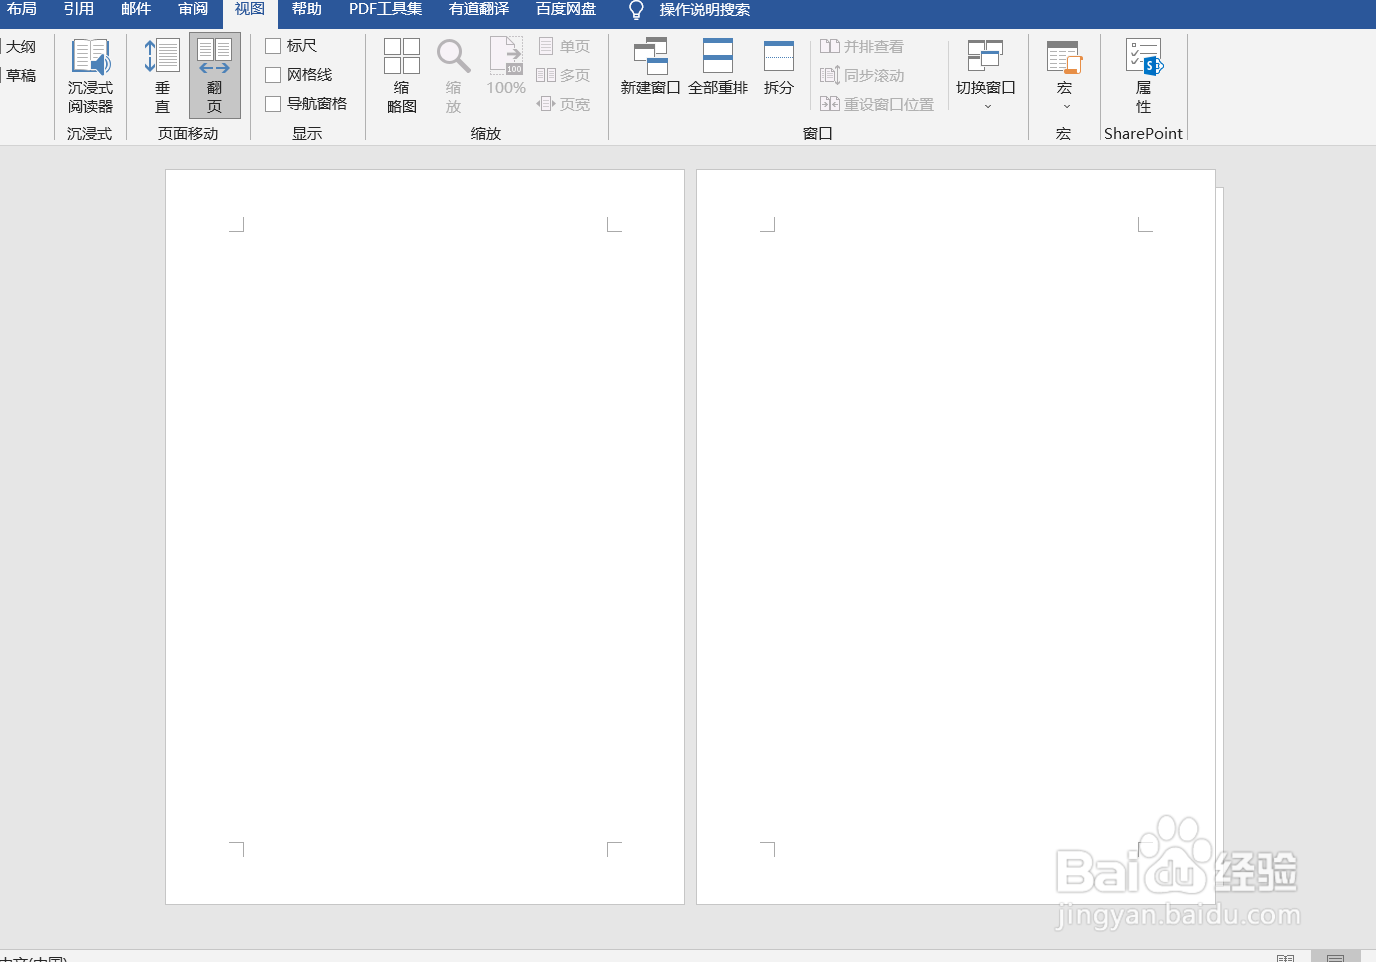Select vertical page movement (垂直)
The image size is (1376, 962).
162,76
